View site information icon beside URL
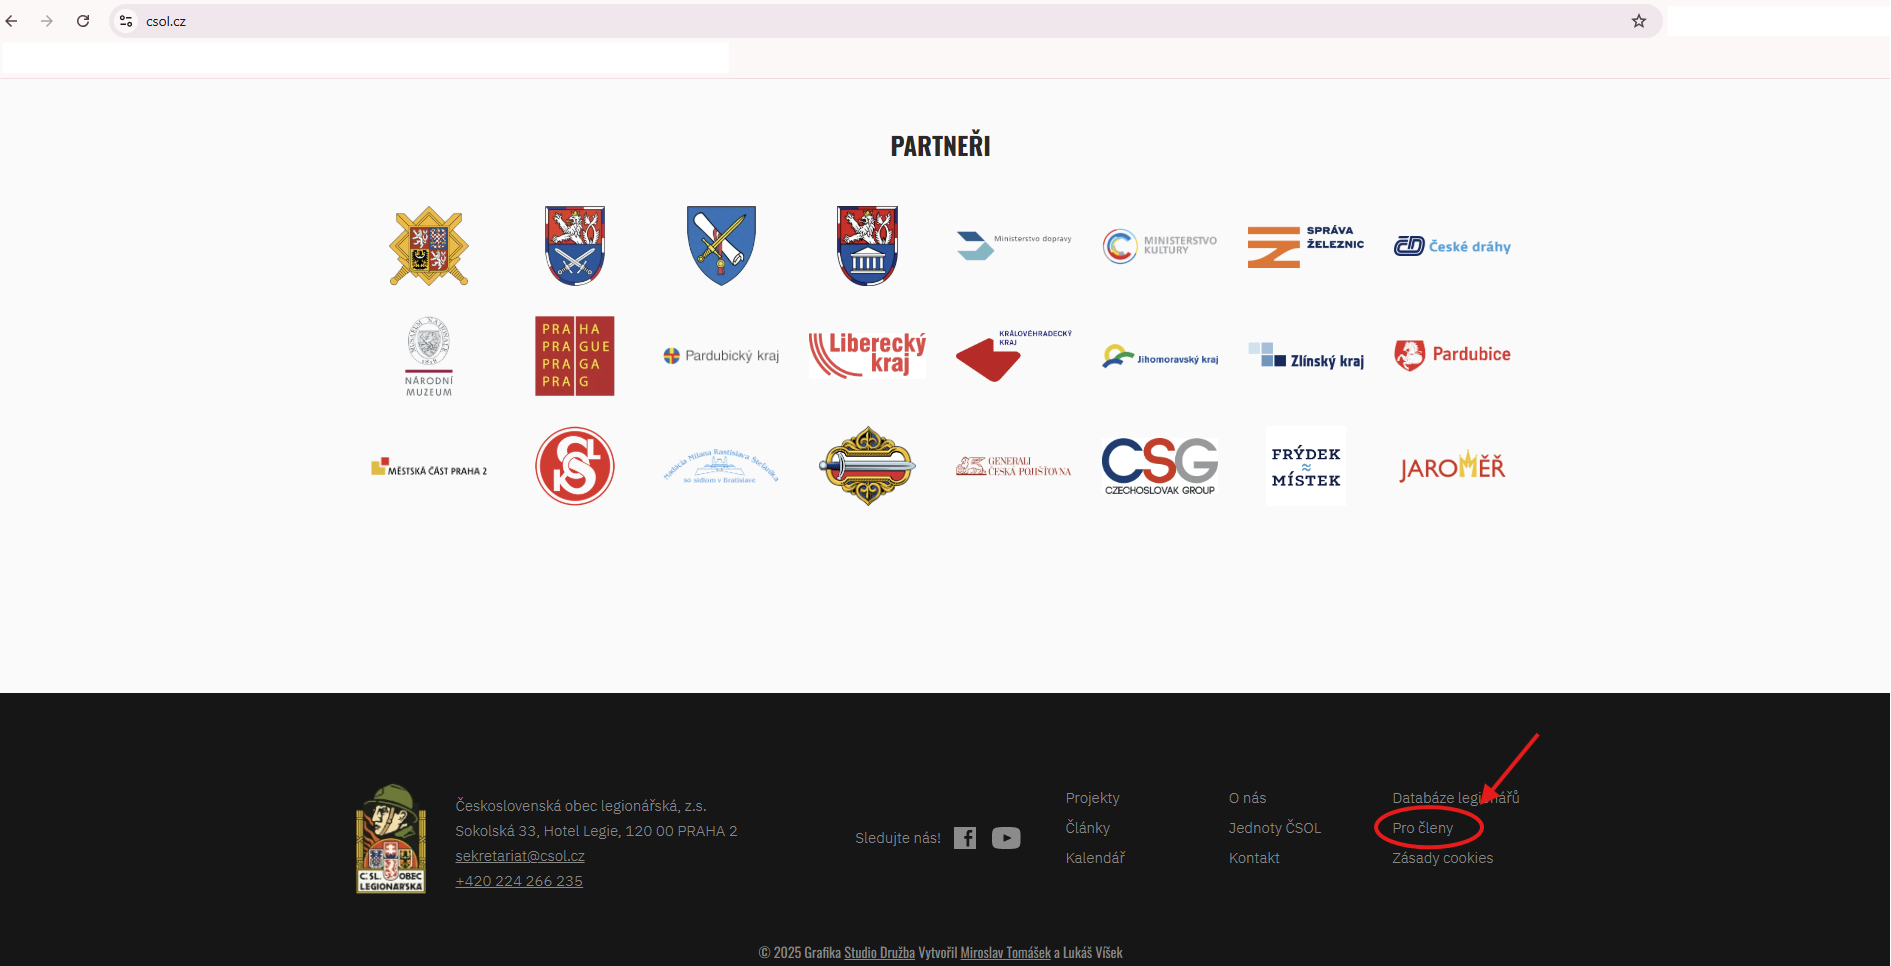 click(126, 21)
